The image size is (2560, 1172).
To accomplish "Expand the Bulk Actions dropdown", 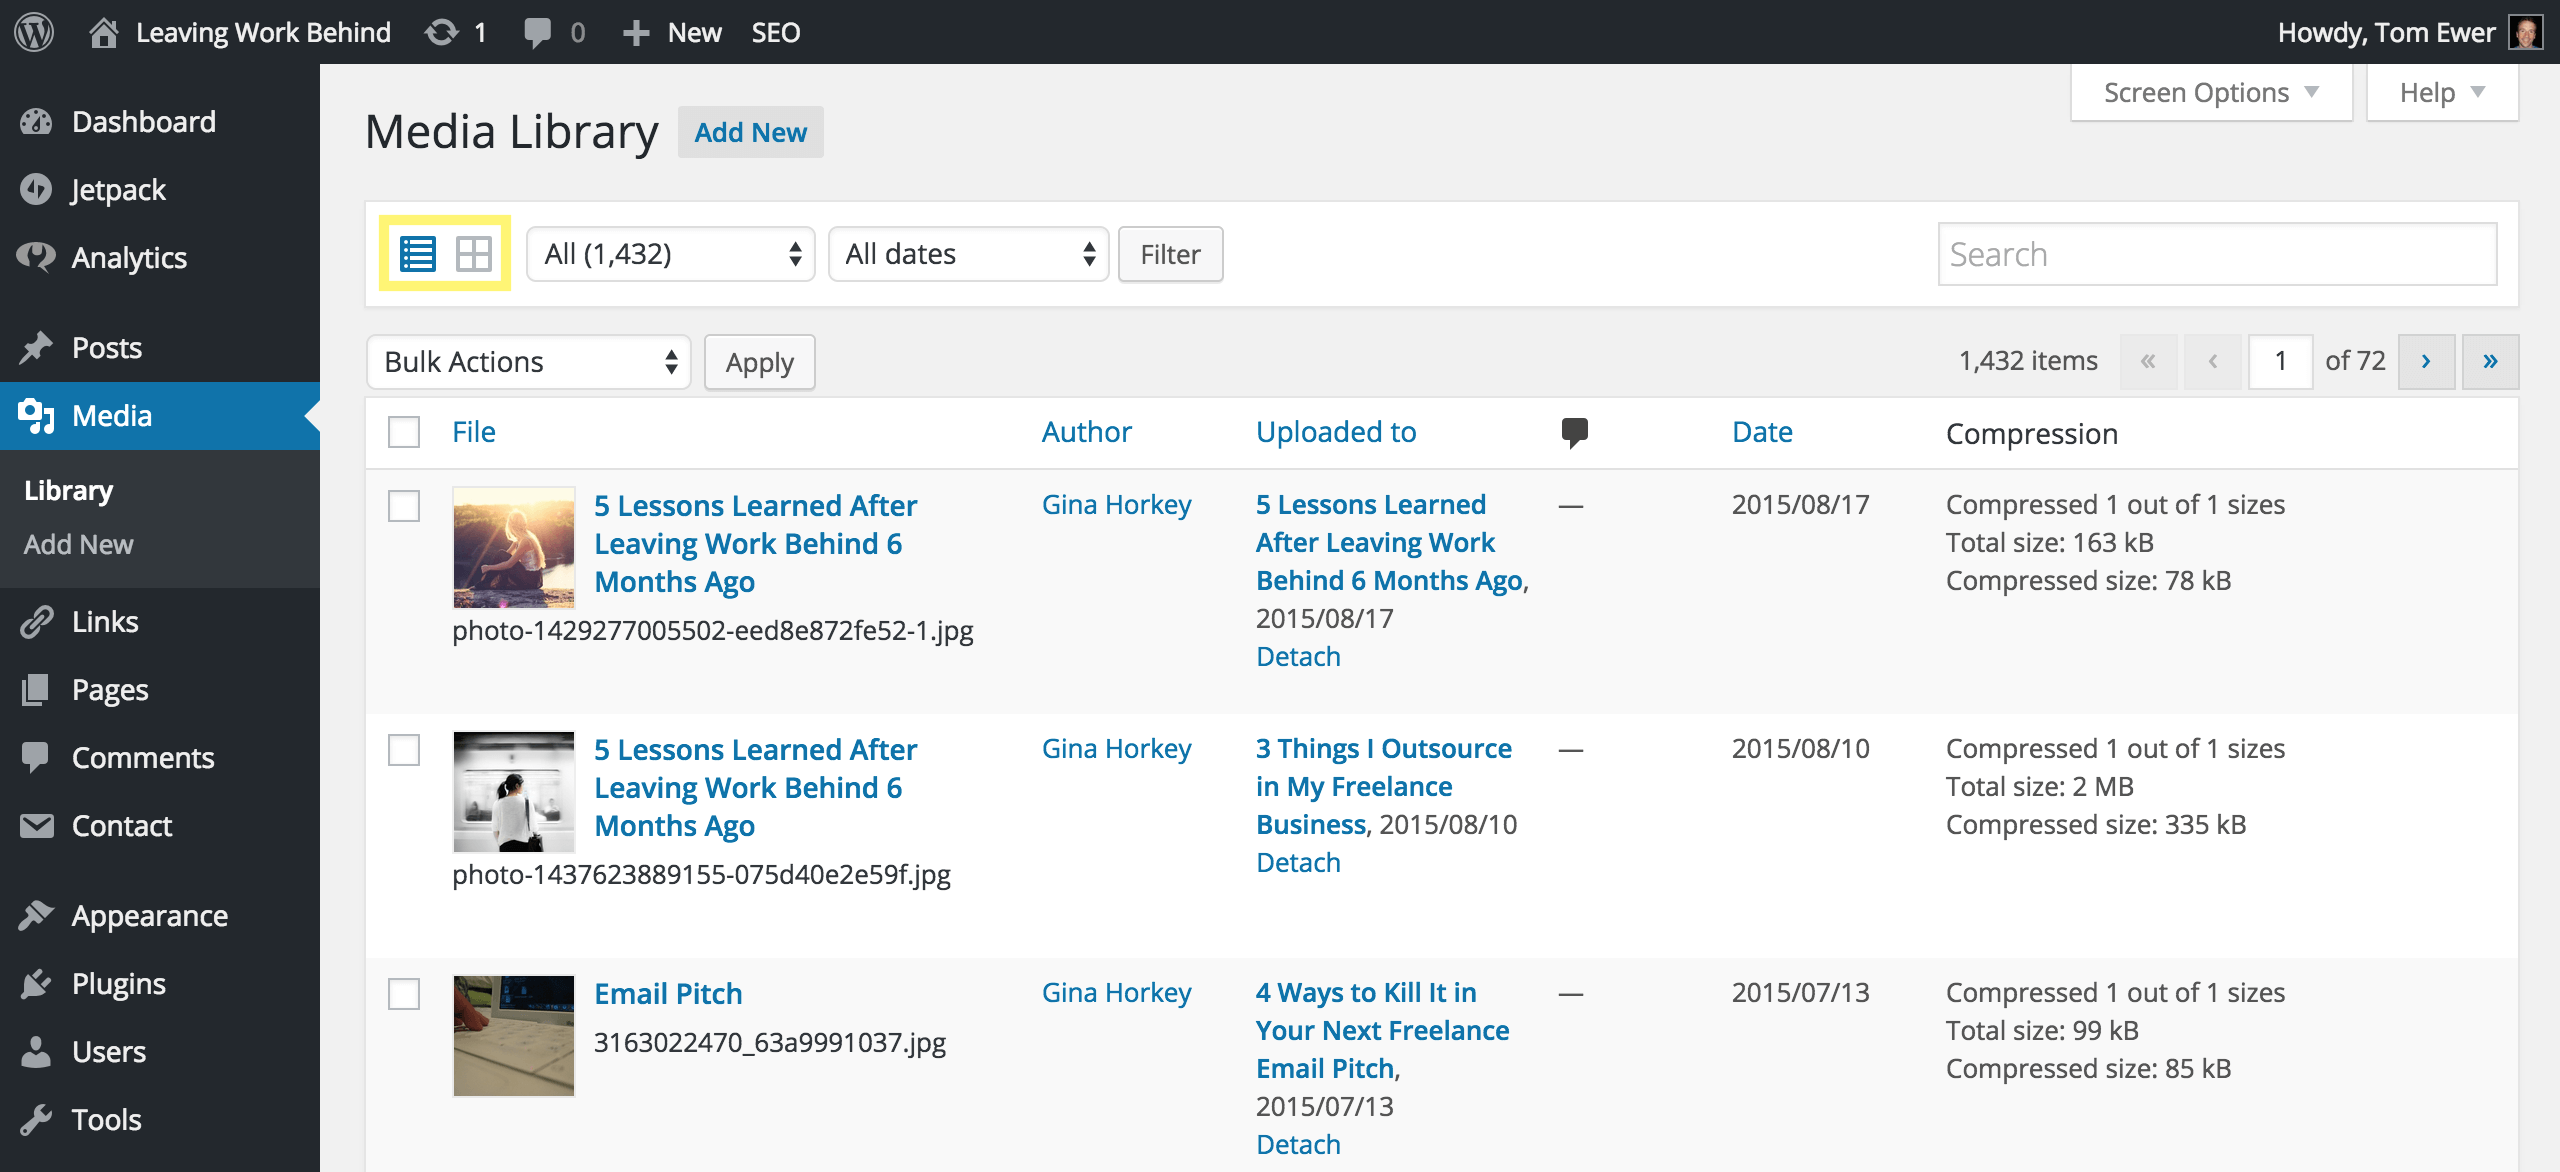I will (528, 361).
